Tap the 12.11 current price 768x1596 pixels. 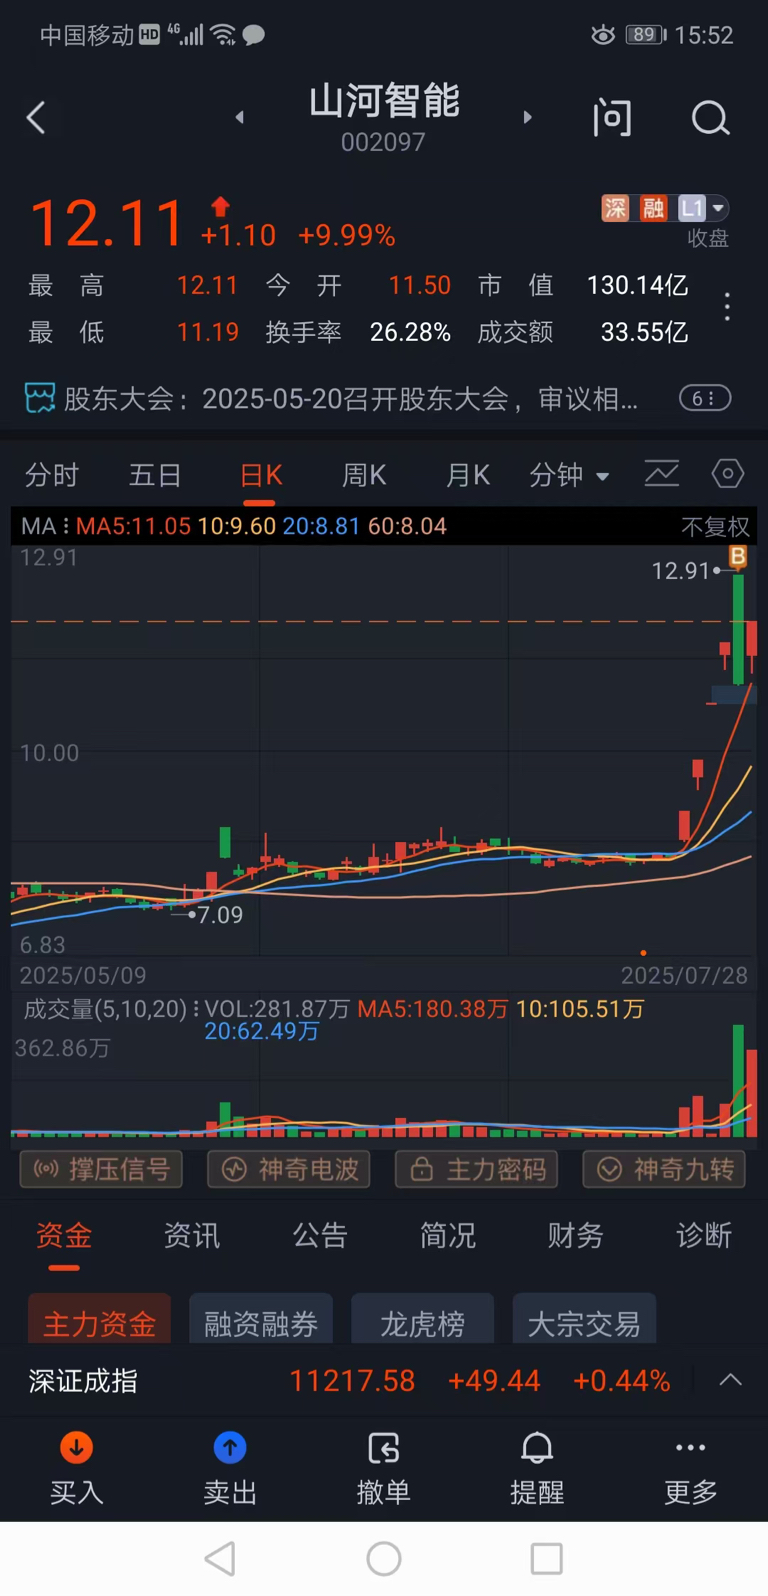pos(107,223)
